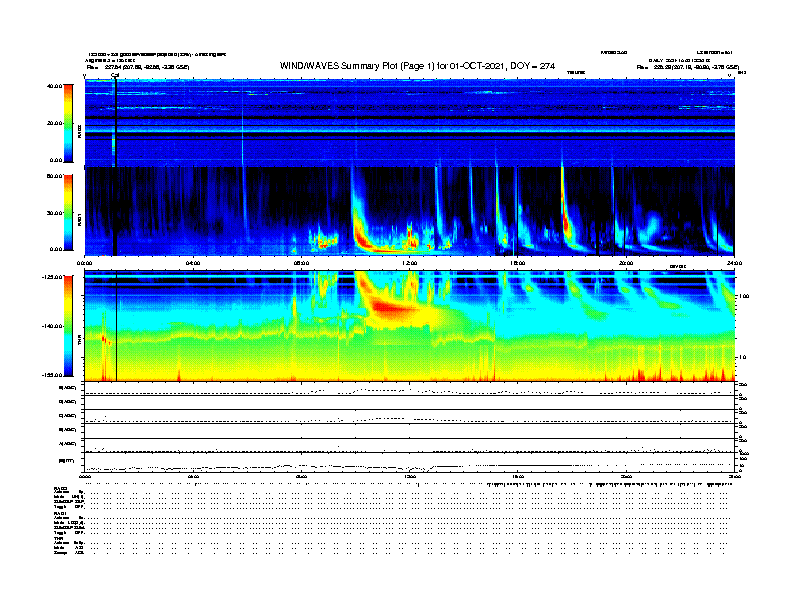This screenshot has width=792, height=612.
Task: Click the 24:00 time axis label
Action: coord(733,263)
